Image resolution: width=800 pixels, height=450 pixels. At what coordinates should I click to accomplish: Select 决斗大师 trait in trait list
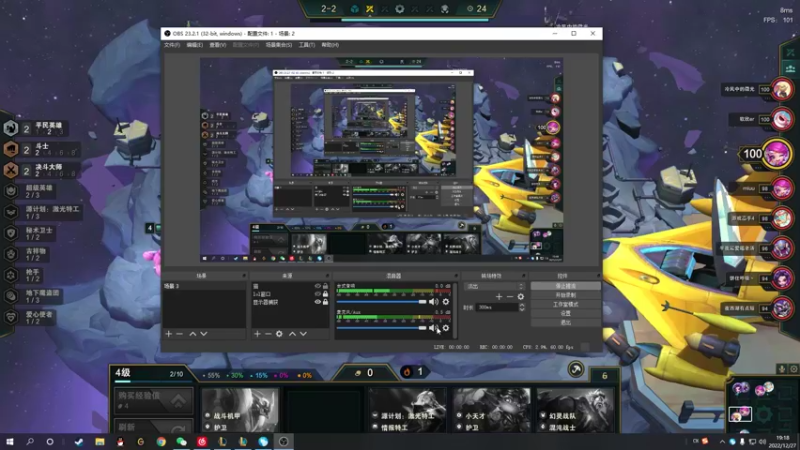pos(40,170)
